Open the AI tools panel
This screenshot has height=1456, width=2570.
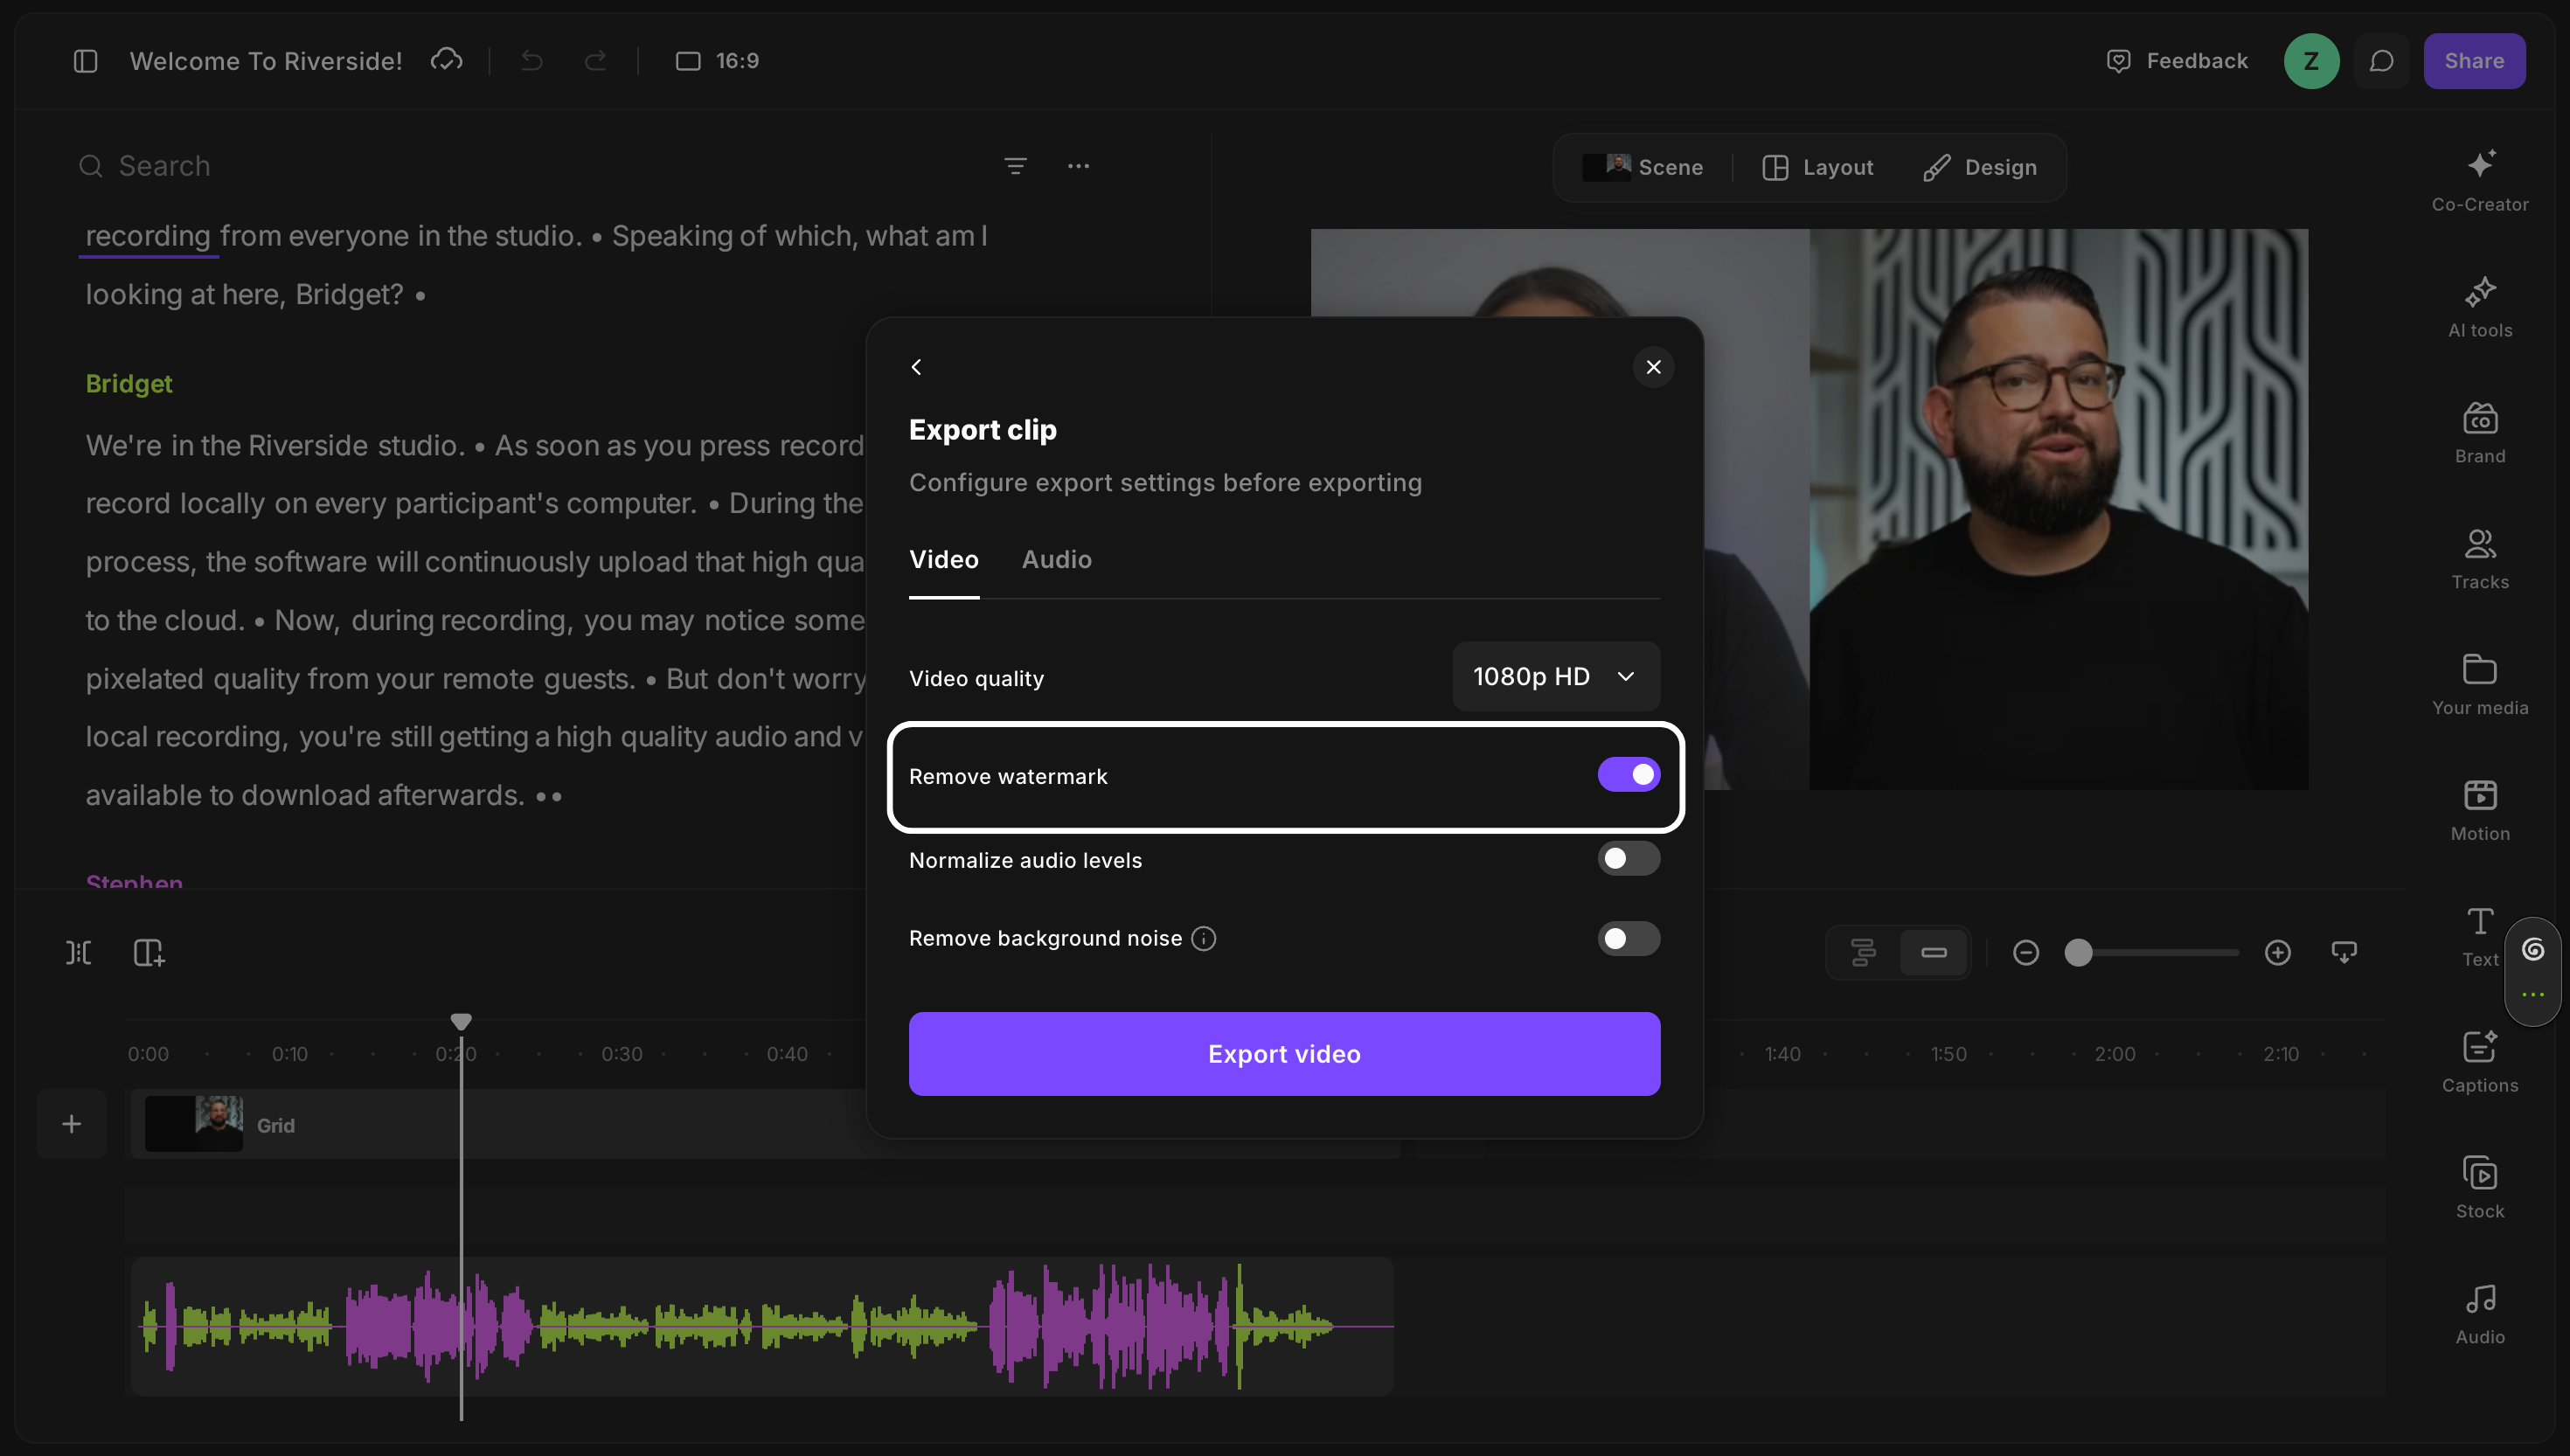[x=2480, y=307]
